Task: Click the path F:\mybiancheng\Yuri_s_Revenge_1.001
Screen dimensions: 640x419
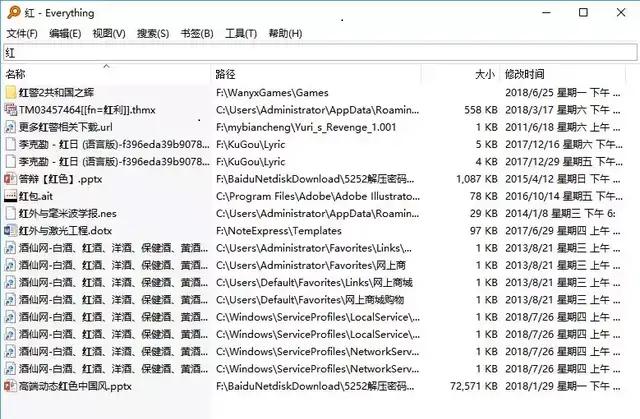Action: pyautogui.click(x=306, y=127)
